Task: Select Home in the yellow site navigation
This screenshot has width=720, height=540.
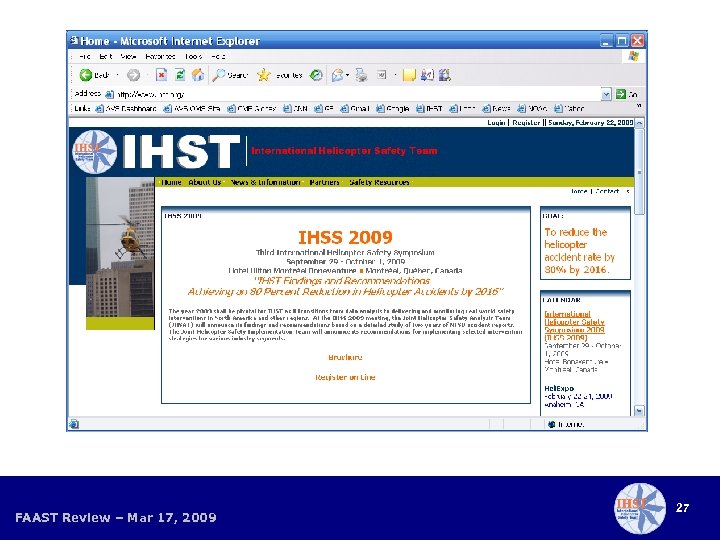Action: (x=171, y=182)
